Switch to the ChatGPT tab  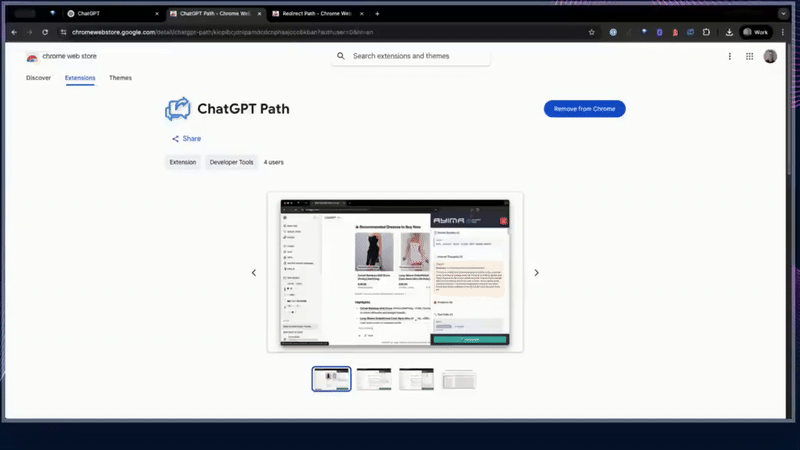click(111, 14)
